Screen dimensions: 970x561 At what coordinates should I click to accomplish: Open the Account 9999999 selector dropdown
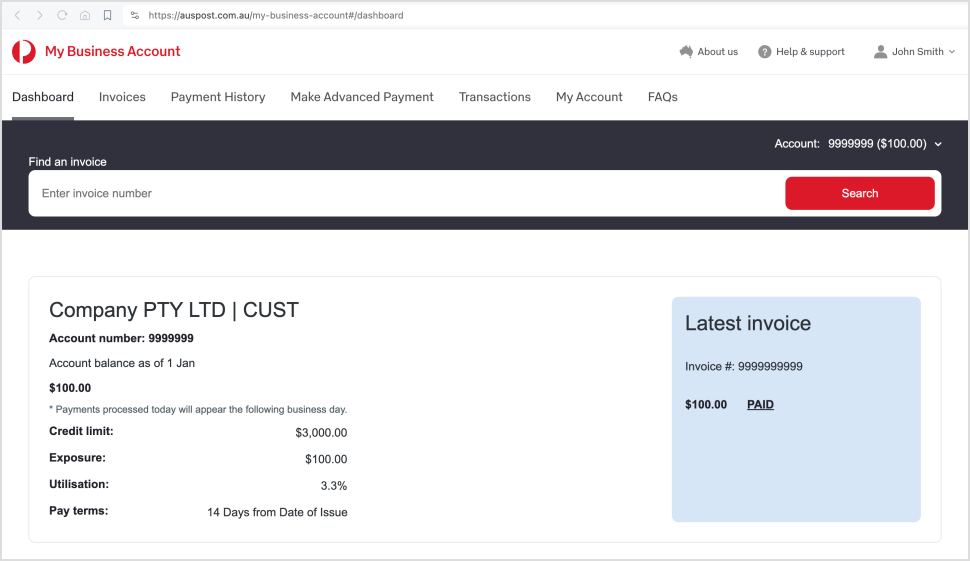tap(858, 143)
